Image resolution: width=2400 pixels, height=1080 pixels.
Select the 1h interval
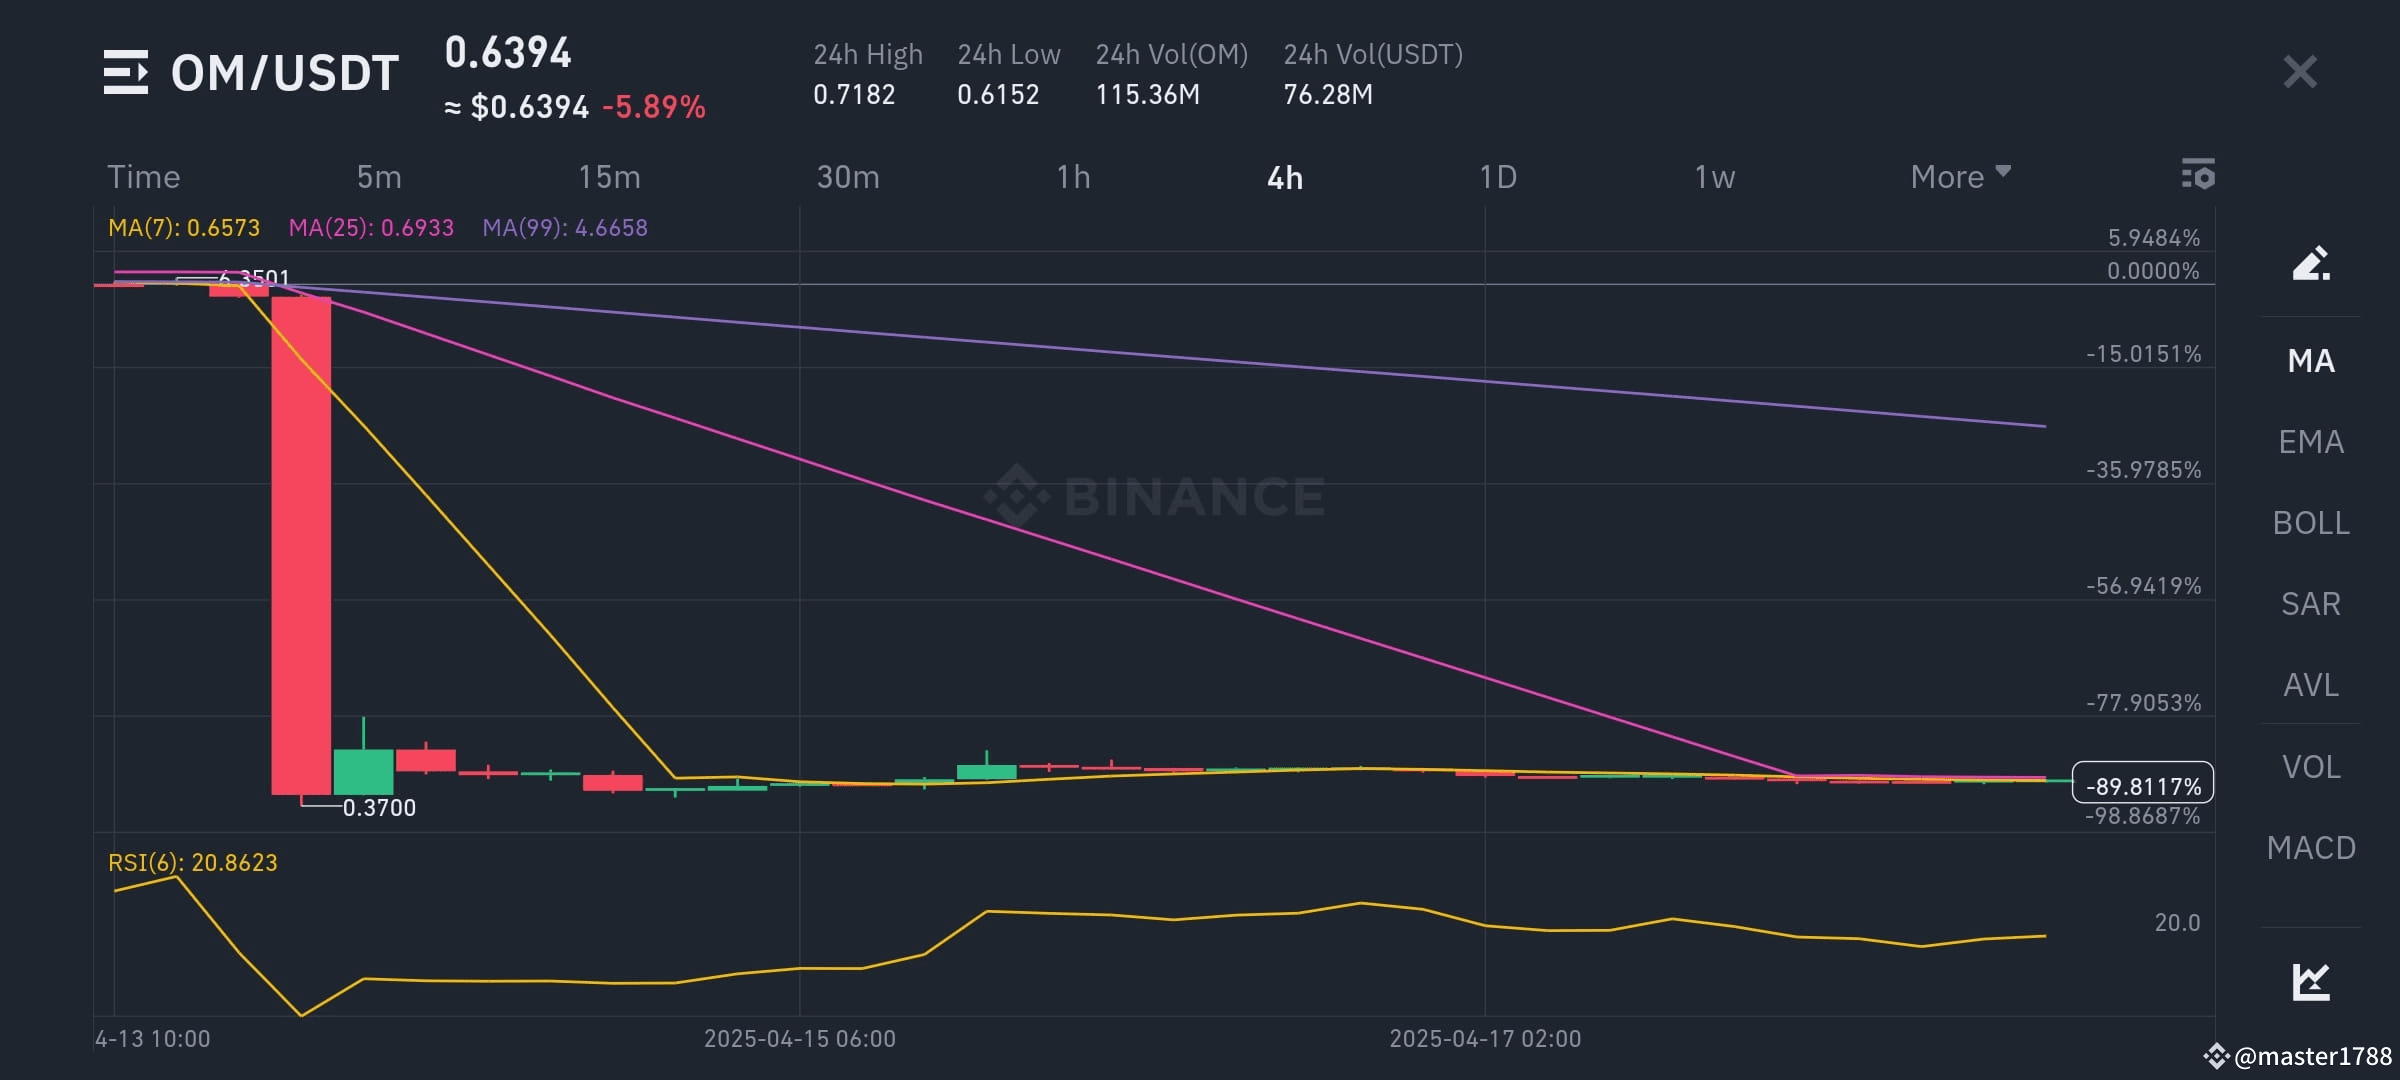click(1073, 177)
